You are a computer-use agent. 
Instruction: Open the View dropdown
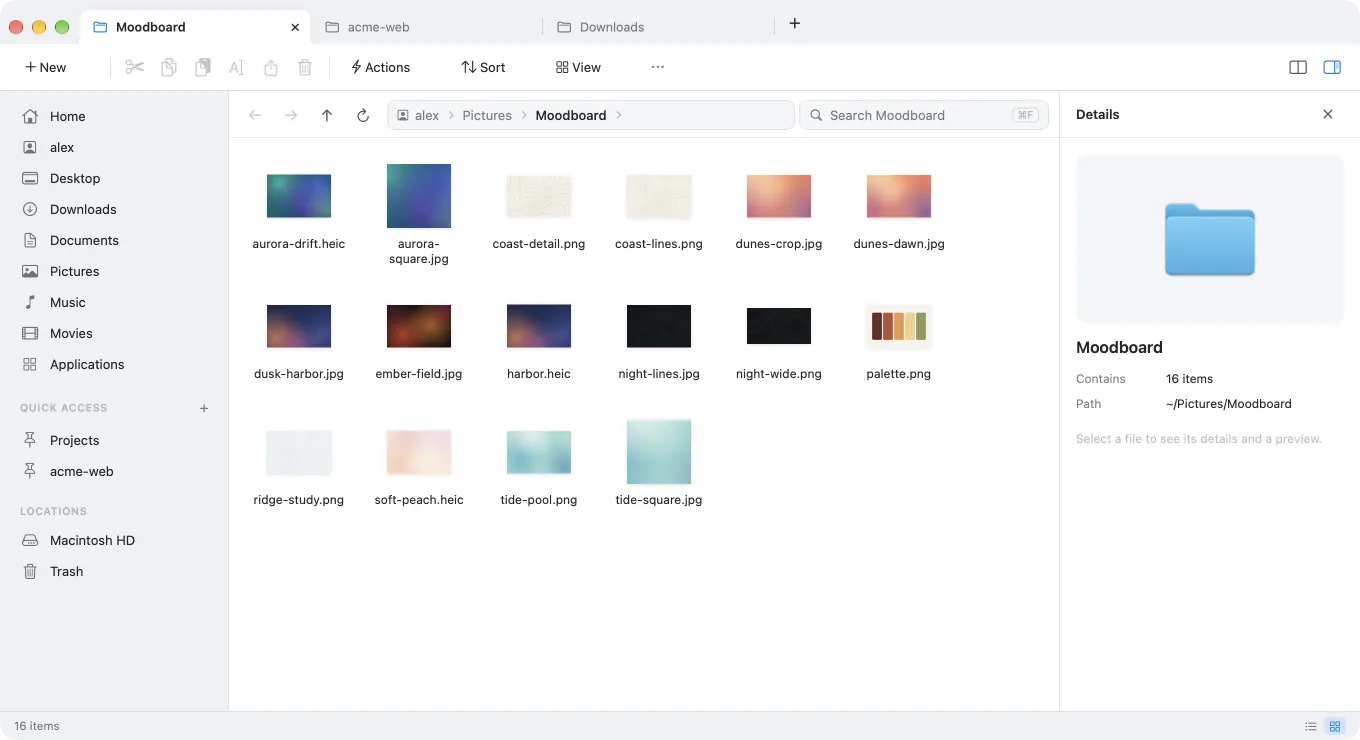[578, 67]
